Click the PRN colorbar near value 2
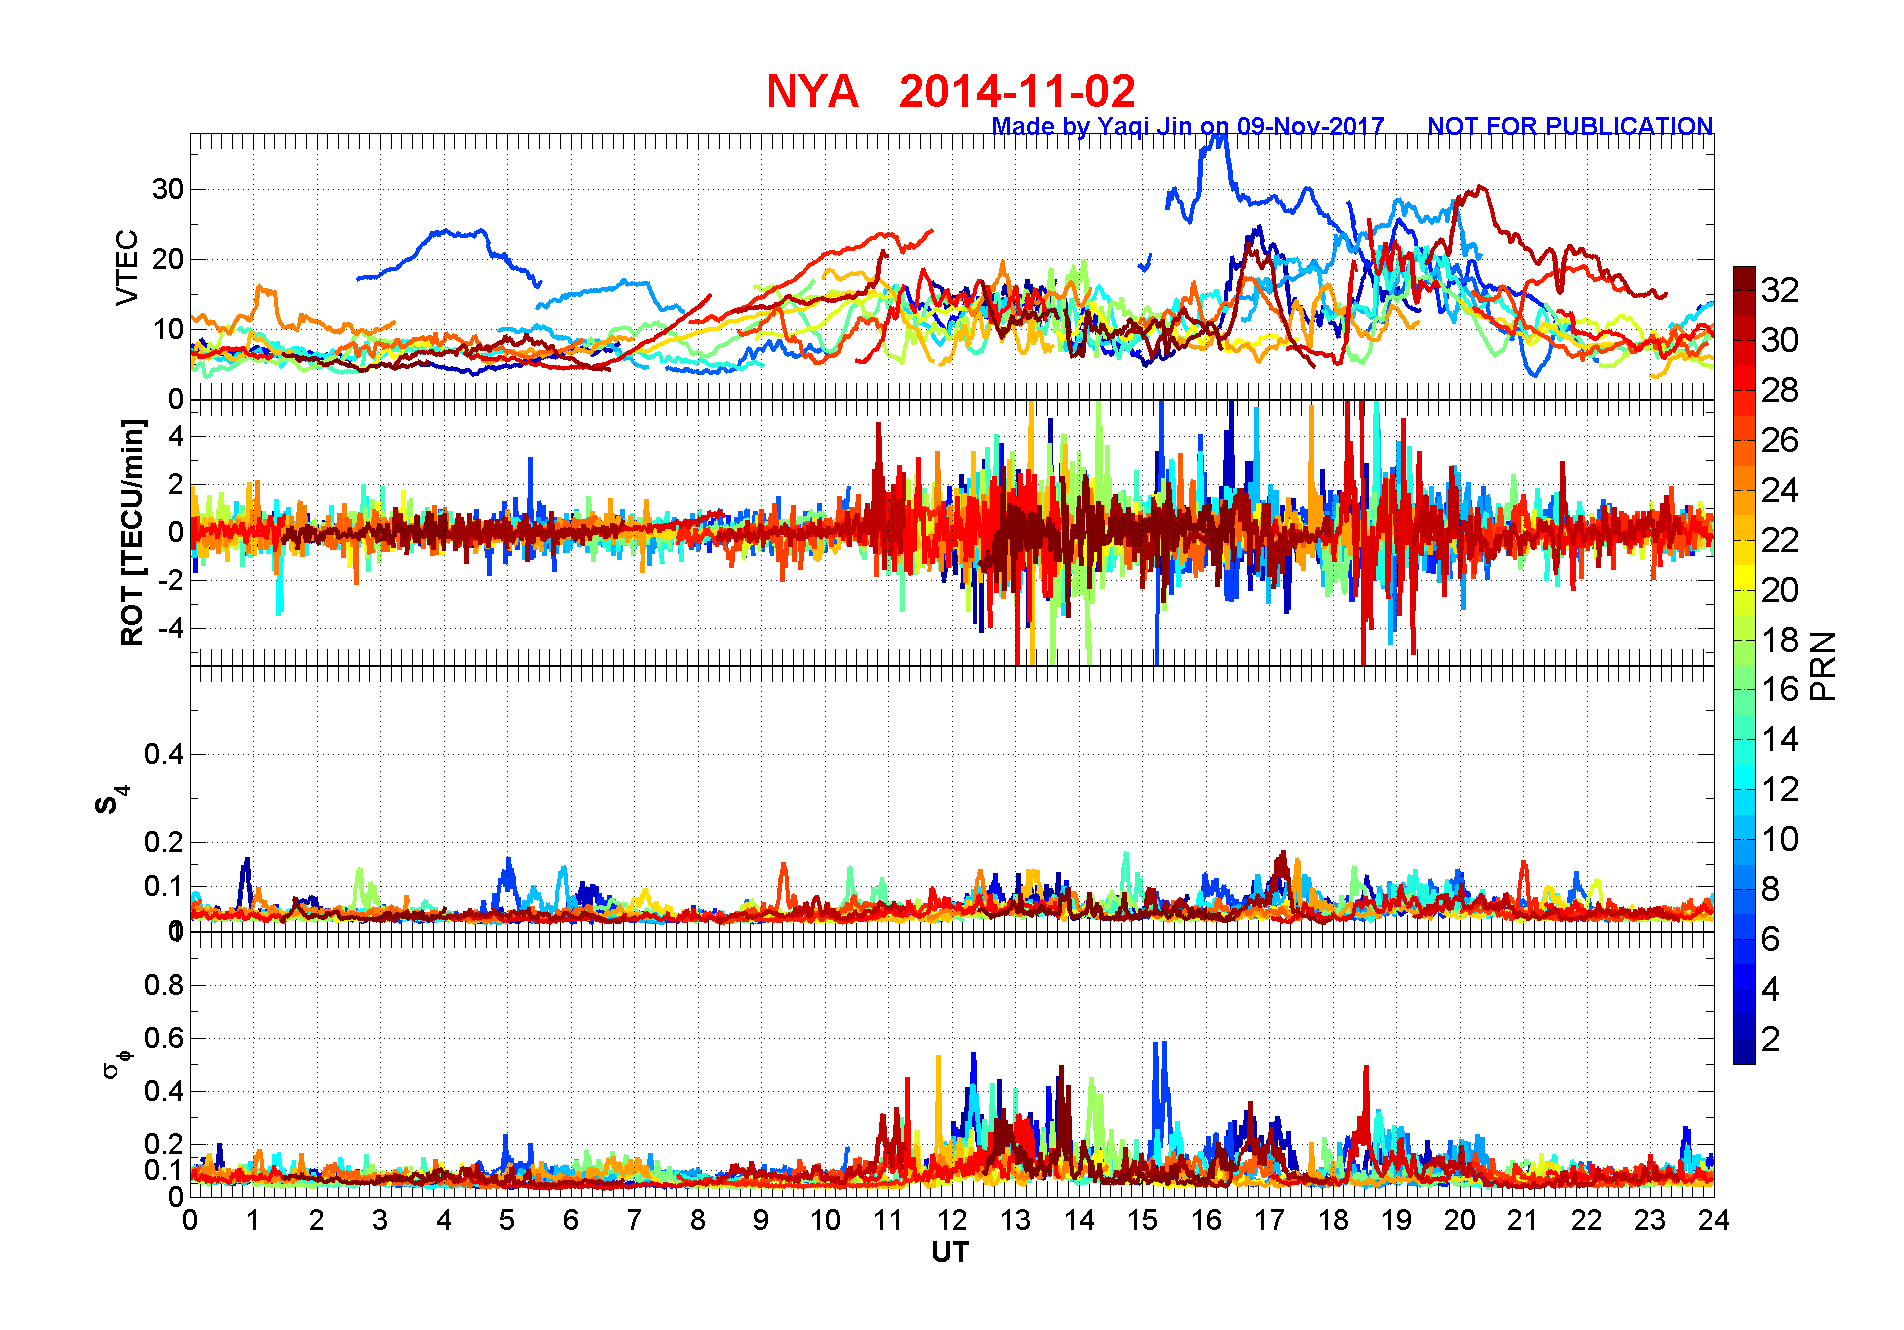The width and height of the screenshot is (1904, 1330). click(1744, 1039)
